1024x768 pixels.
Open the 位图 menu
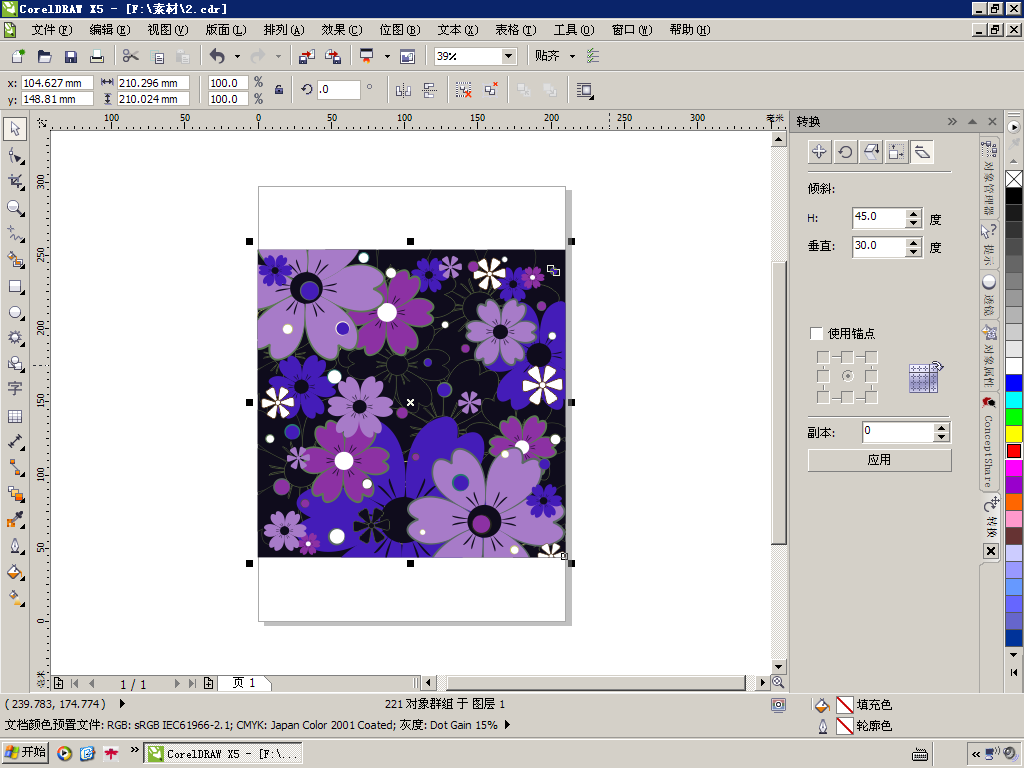[399, 30]
